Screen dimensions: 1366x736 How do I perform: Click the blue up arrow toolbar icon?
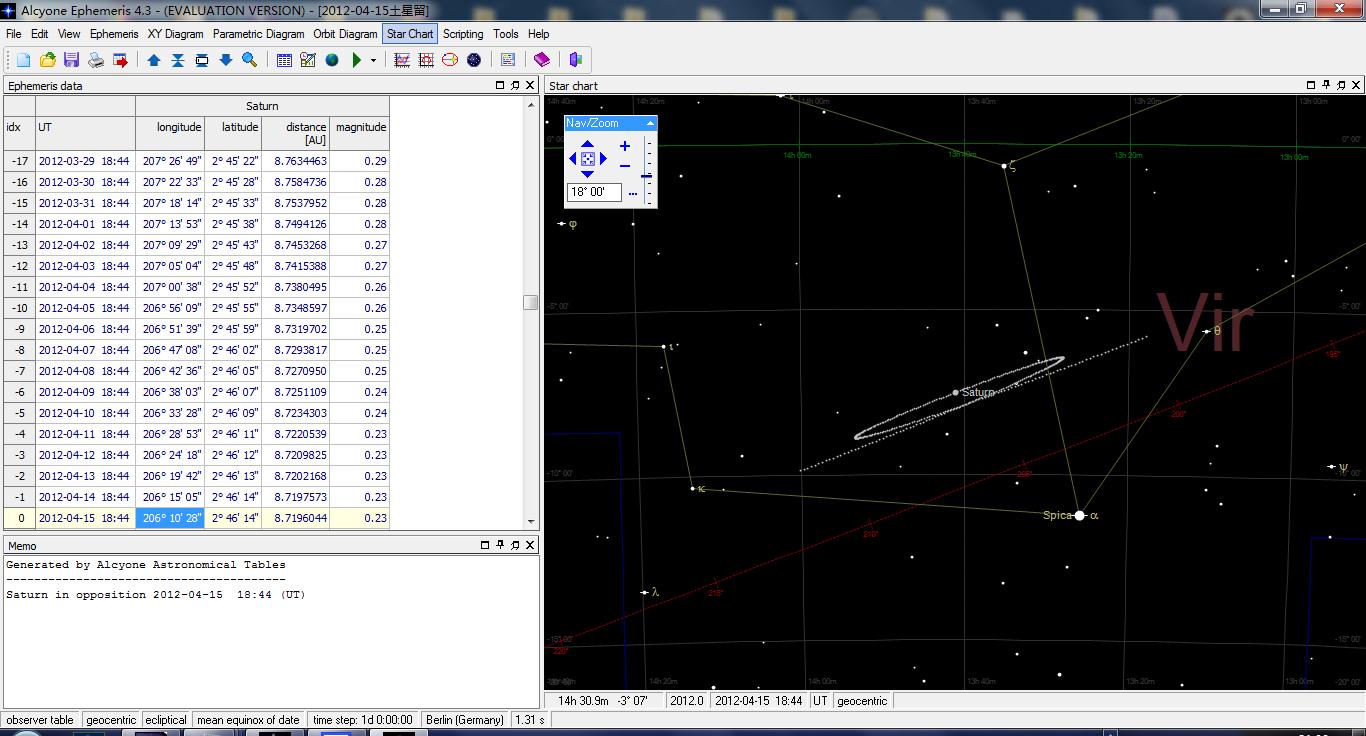click(x=154, y=60)
